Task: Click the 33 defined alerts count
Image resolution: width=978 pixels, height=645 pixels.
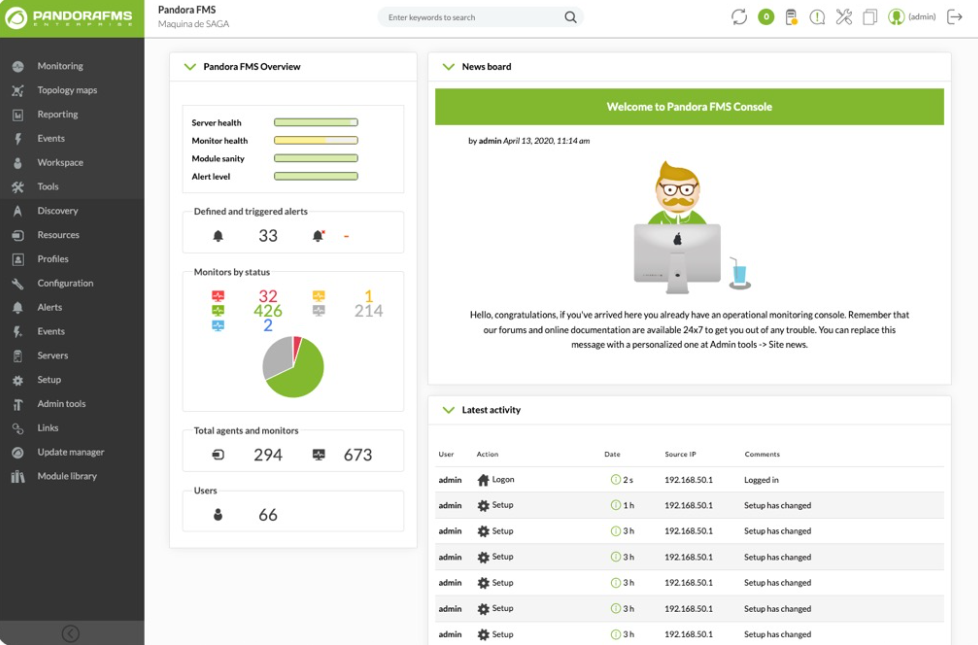Action: pyautogui.click(x=268, y=236)
